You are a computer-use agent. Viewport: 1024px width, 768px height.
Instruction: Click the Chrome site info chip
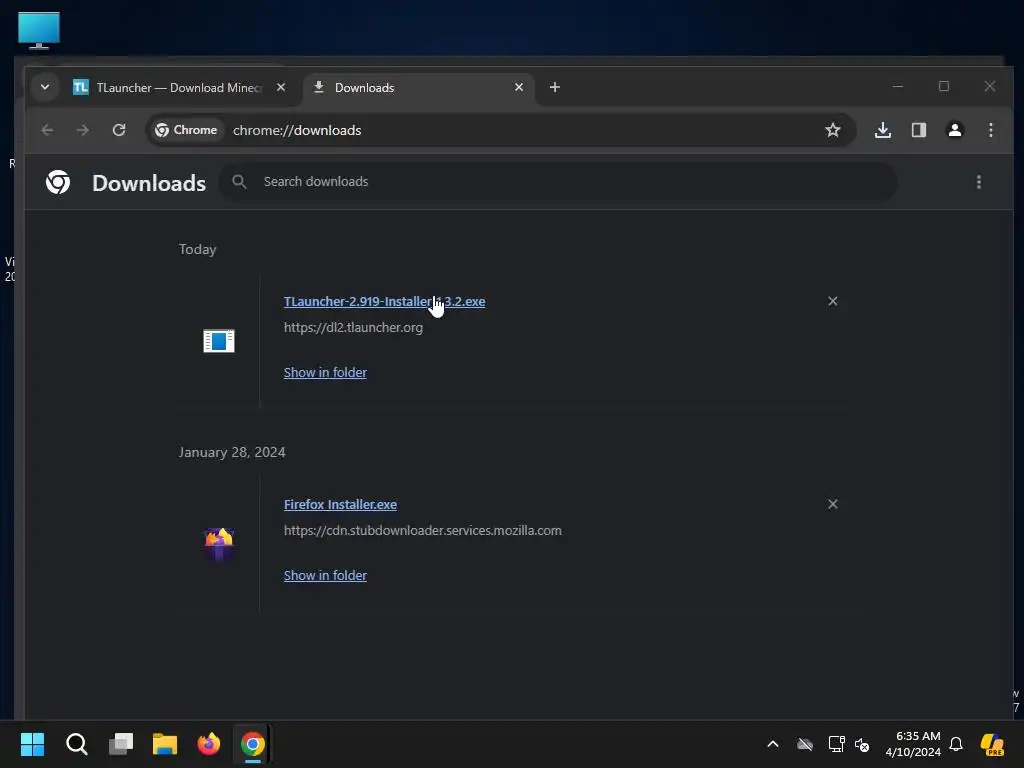pos(185,130)
